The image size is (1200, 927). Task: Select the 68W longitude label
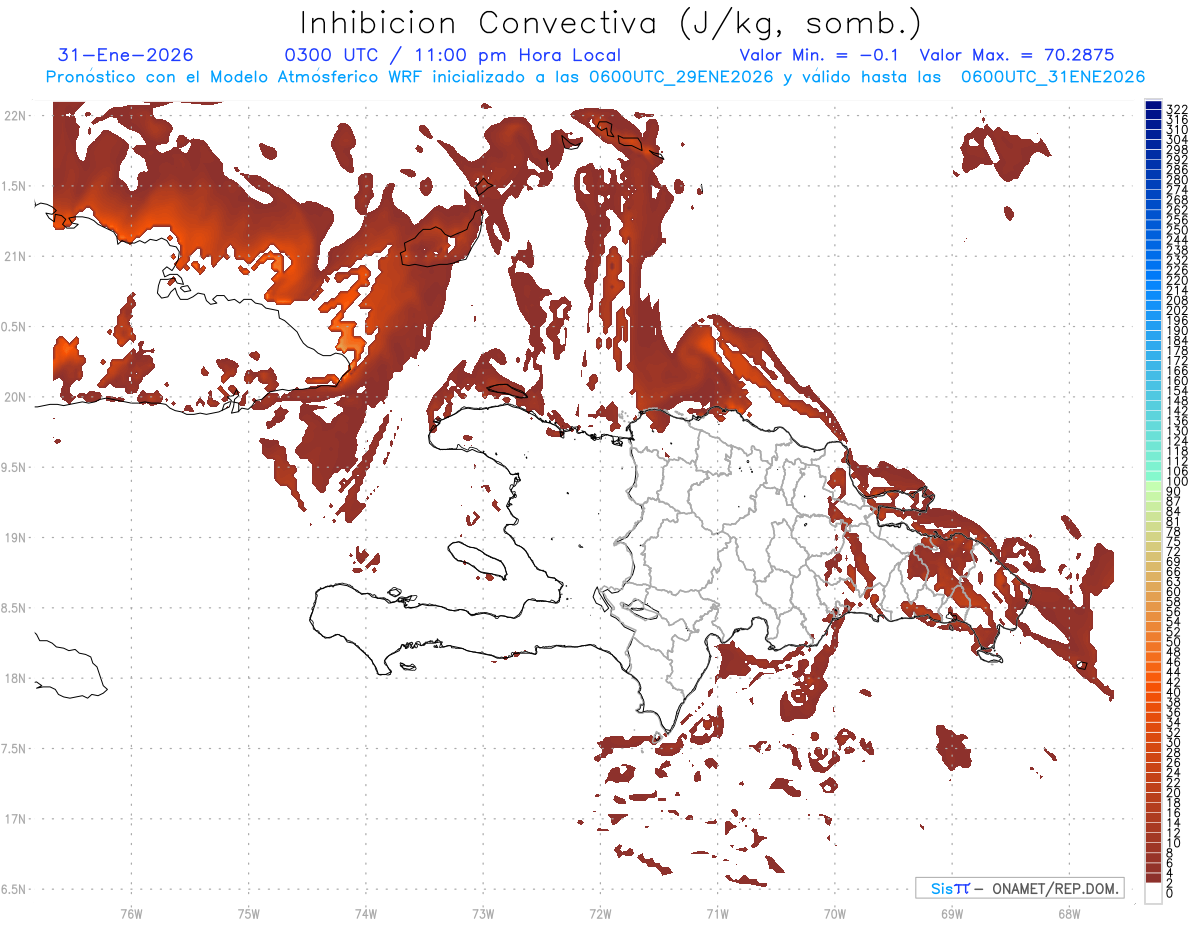[x=1069, y=913]
